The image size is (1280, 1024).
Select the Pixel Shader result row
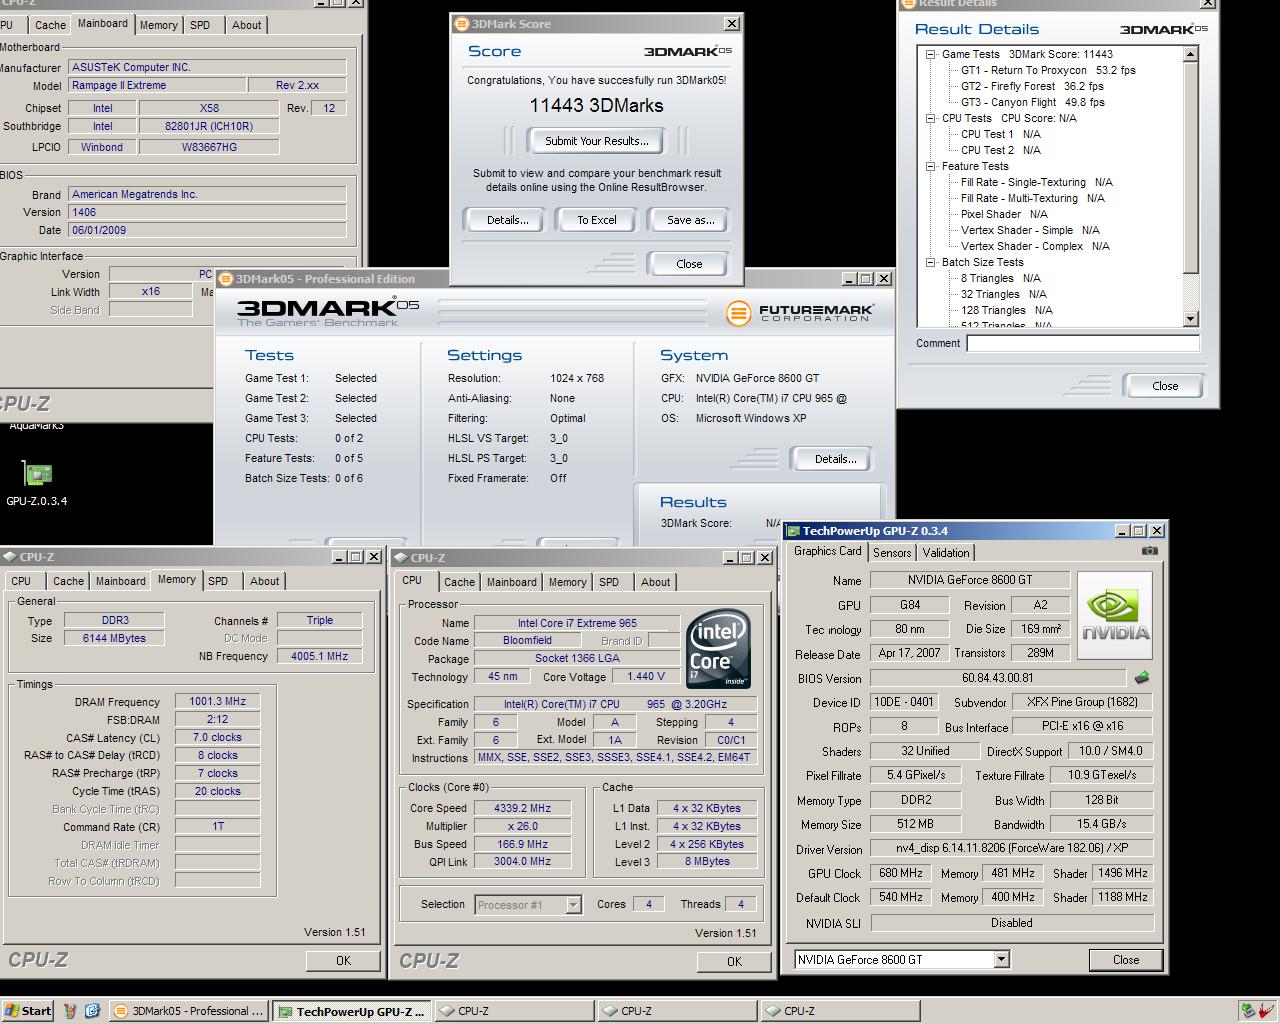pos(1004,214)
